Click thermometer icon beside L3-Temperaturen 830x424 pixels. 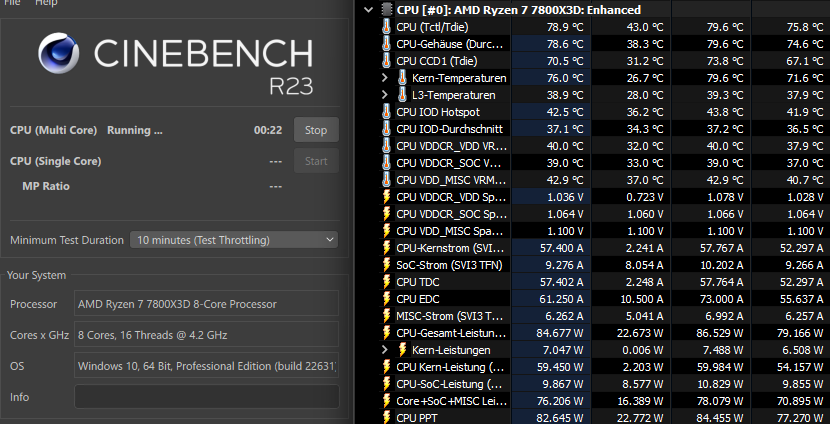[x=402, y=95]
